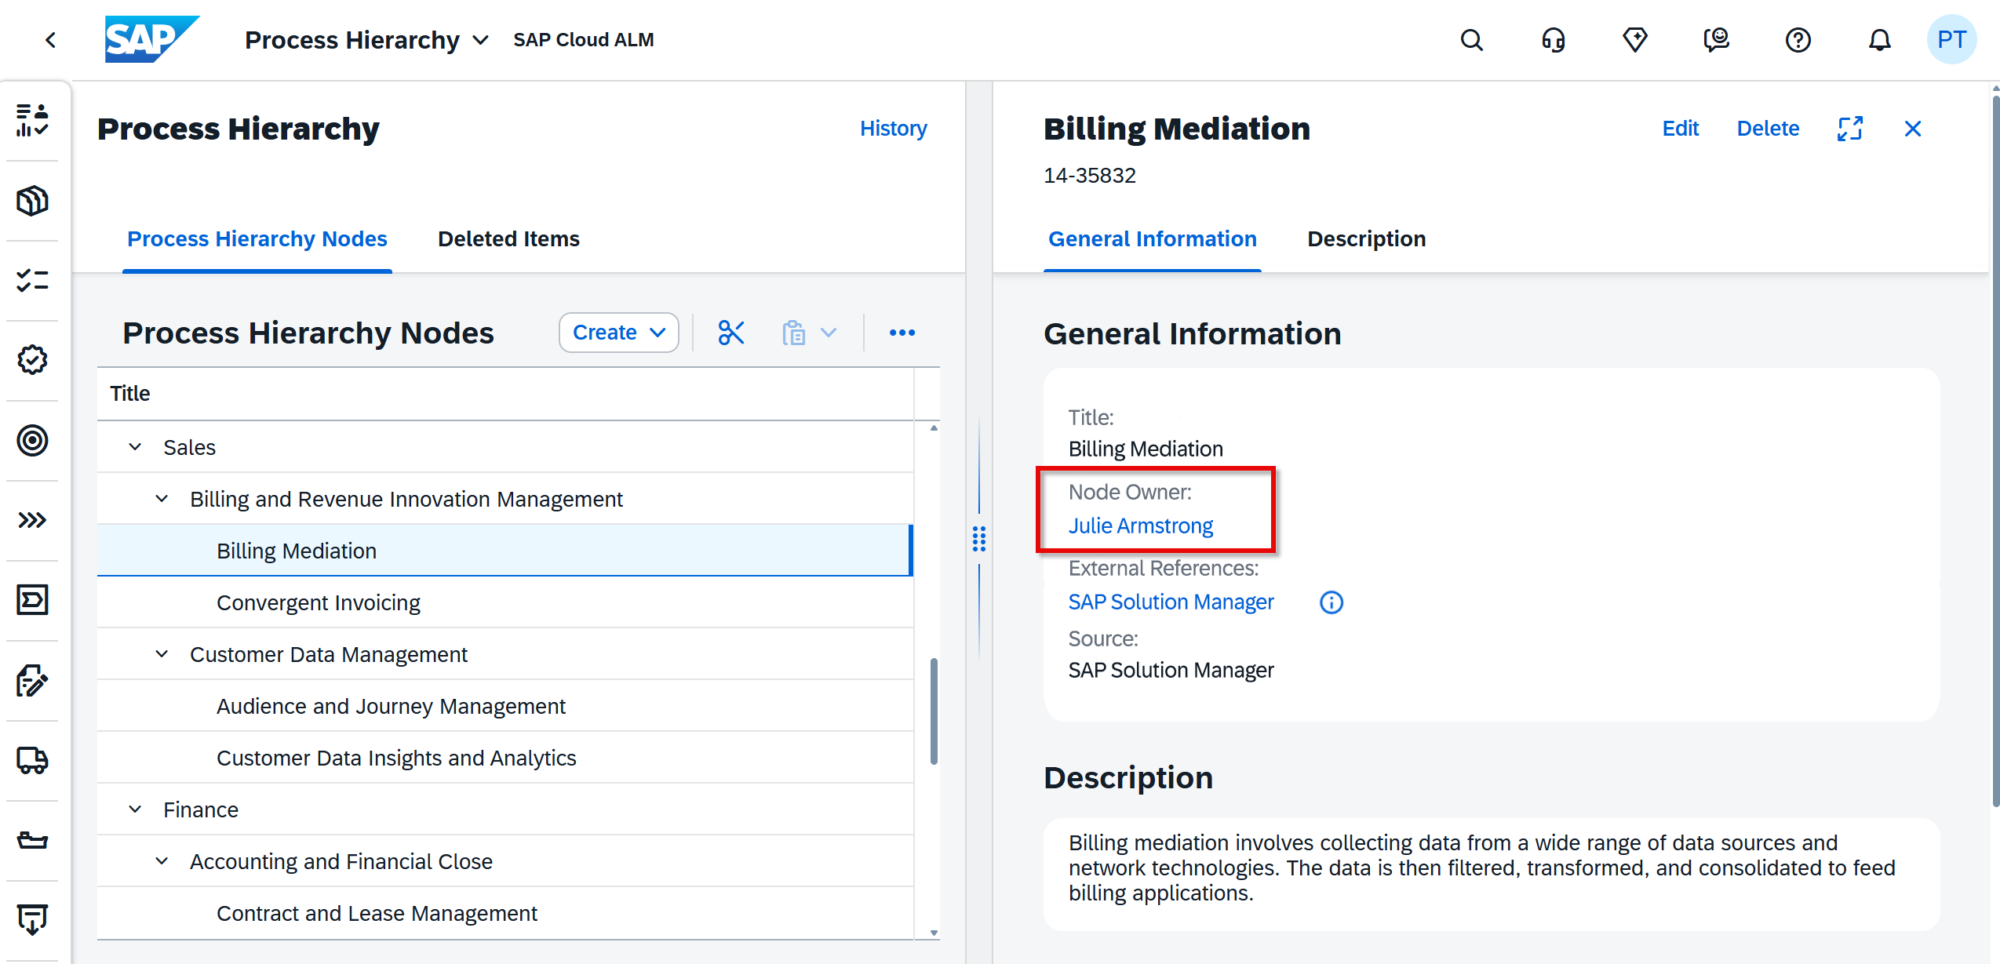Select the General Information tab

click(1152, 239)
